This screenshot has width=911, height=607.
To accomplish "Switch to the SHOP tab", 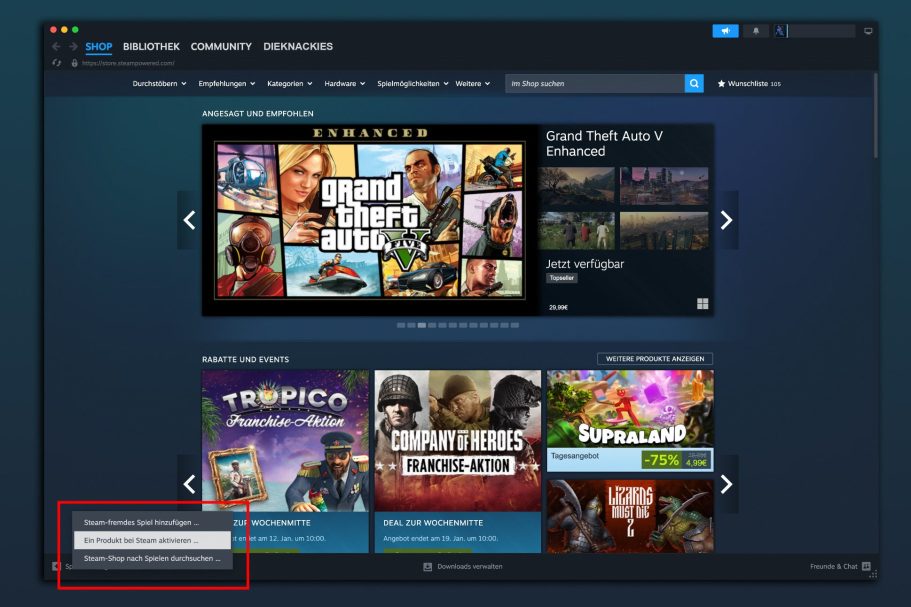I will (x=99, y=46).
